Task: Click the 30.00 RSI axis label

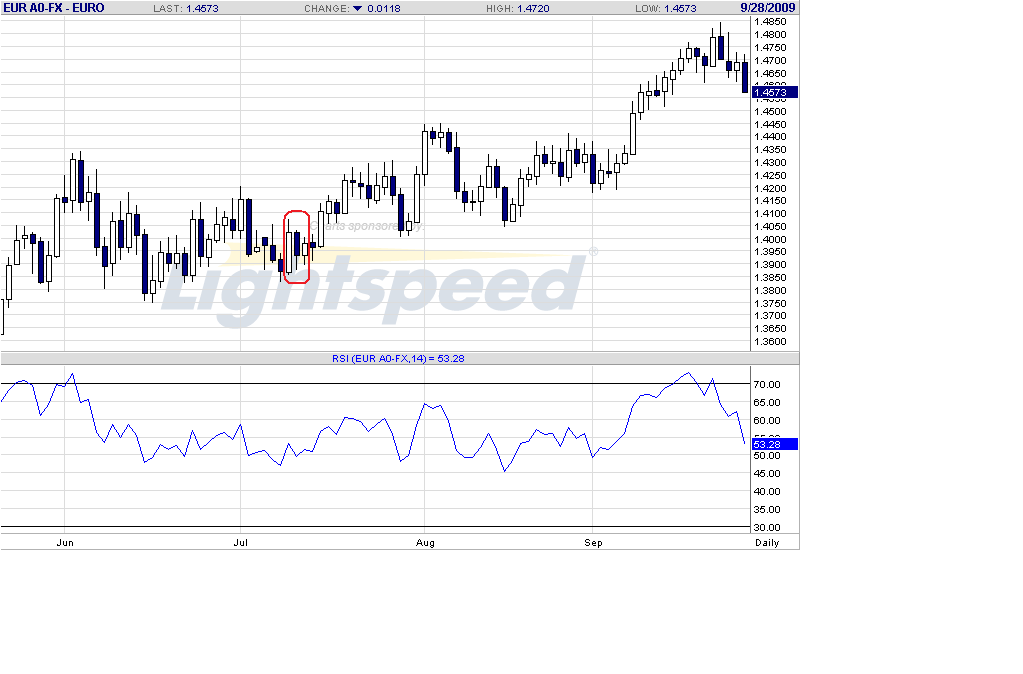Action: (767, 528)
